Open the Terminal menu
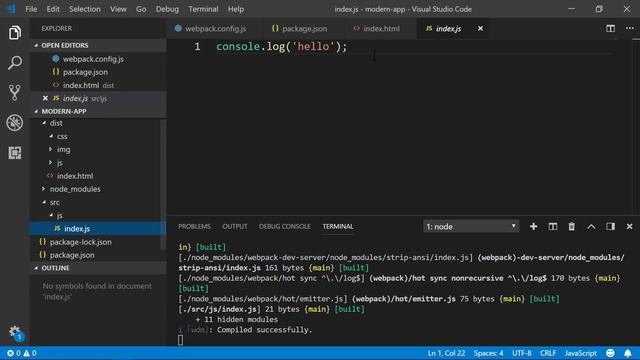The height and width of the screenshot is (360, 640). 203,9
